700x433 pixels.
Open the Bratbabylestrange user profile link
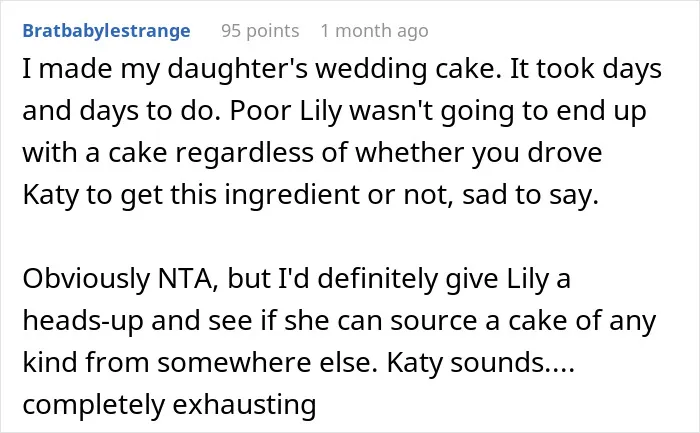click(x=106, y=31)
